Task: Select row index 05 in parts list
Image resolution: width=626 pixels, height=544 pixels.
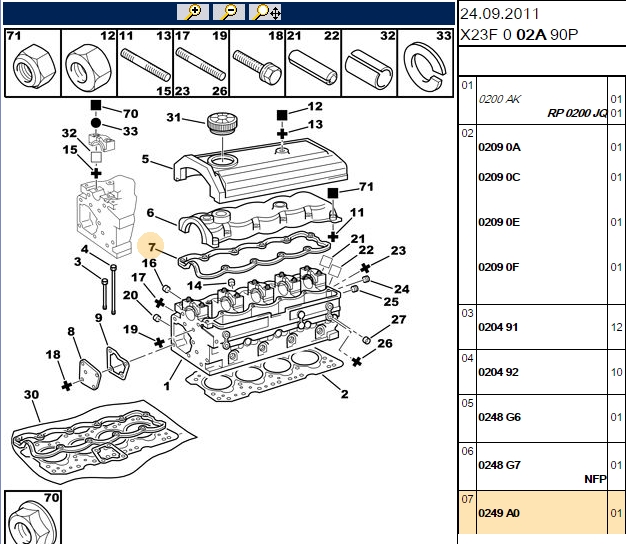Action: (x=467, y=403)
